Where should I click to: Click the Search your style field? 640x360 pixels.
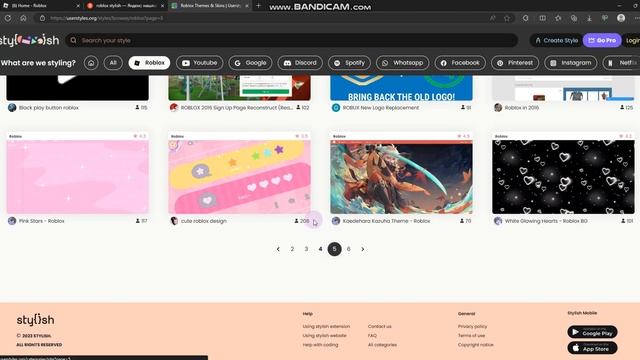291,40
